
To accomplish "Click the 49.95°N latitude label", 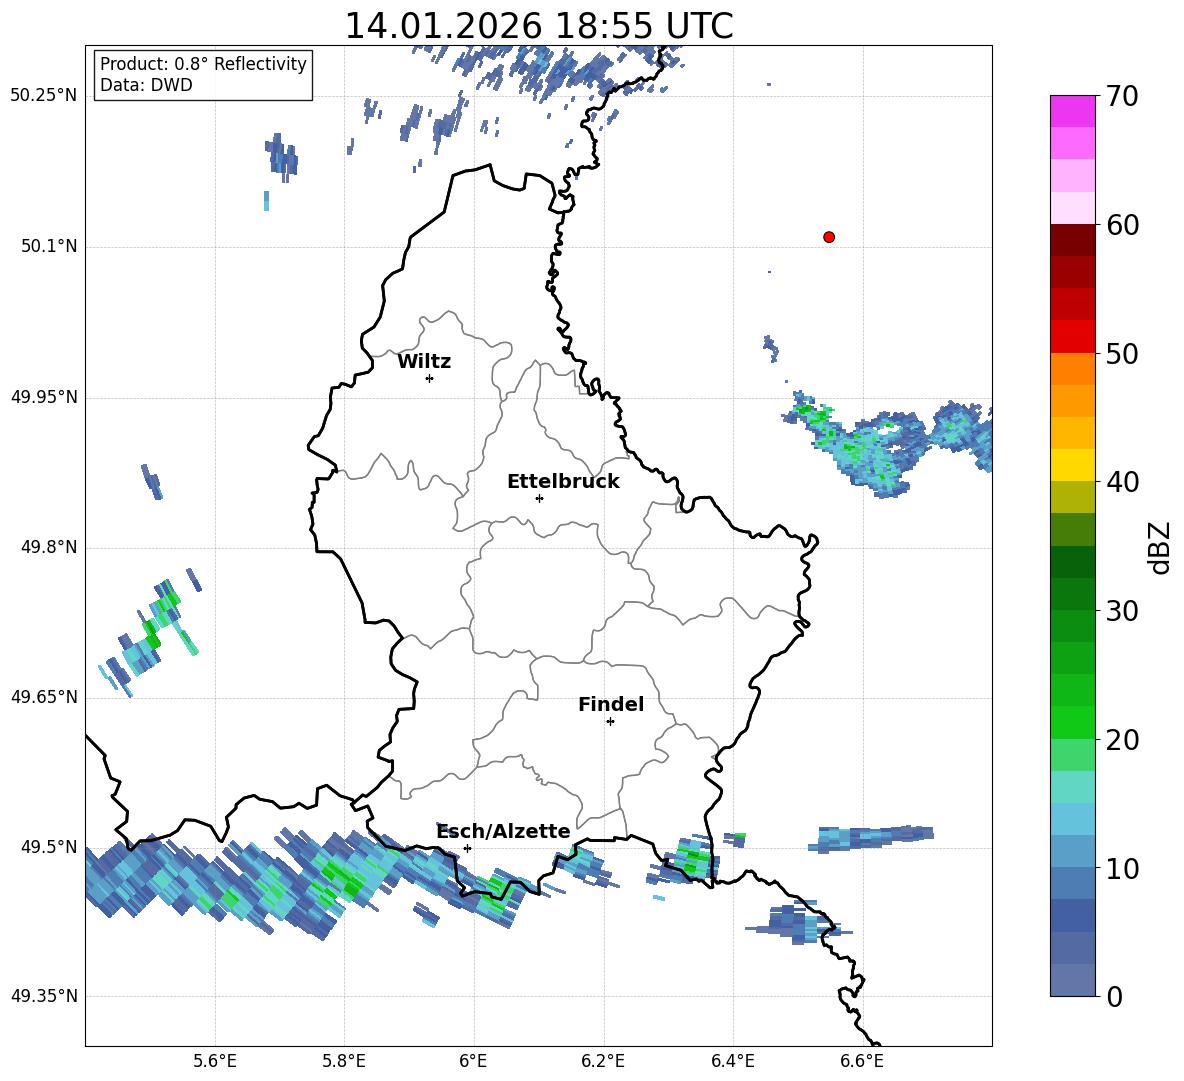I will click(44, 396).
